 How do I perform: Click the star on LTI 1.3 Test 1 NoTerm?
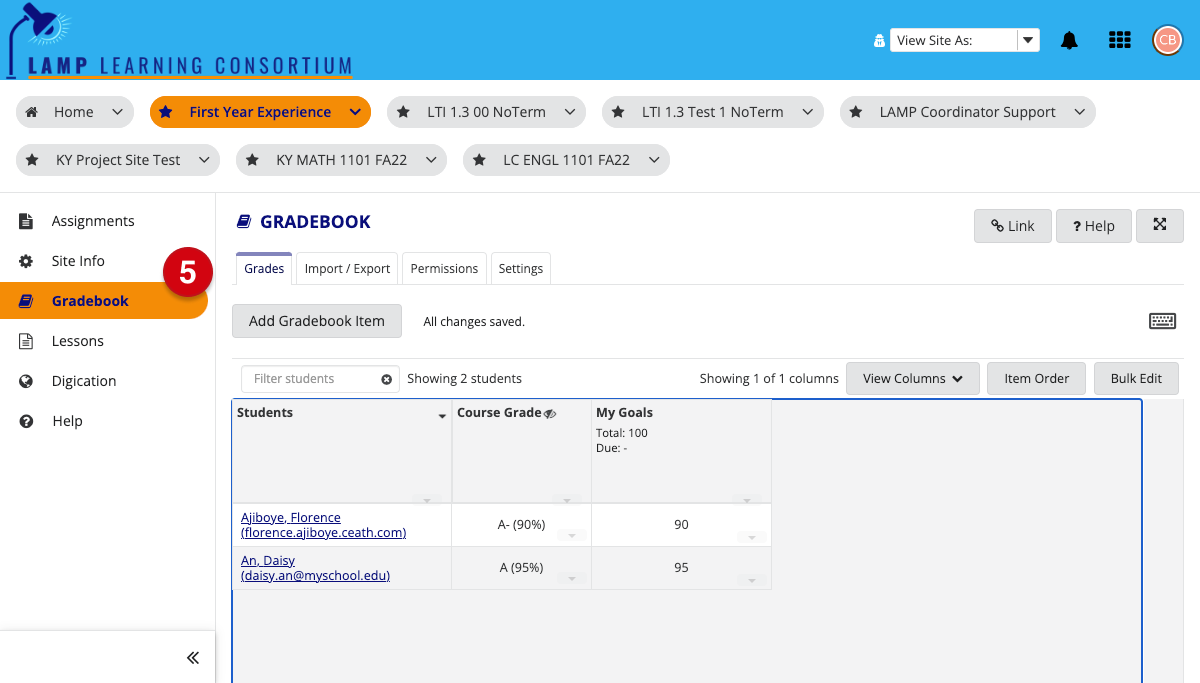[x=618, y=112]
